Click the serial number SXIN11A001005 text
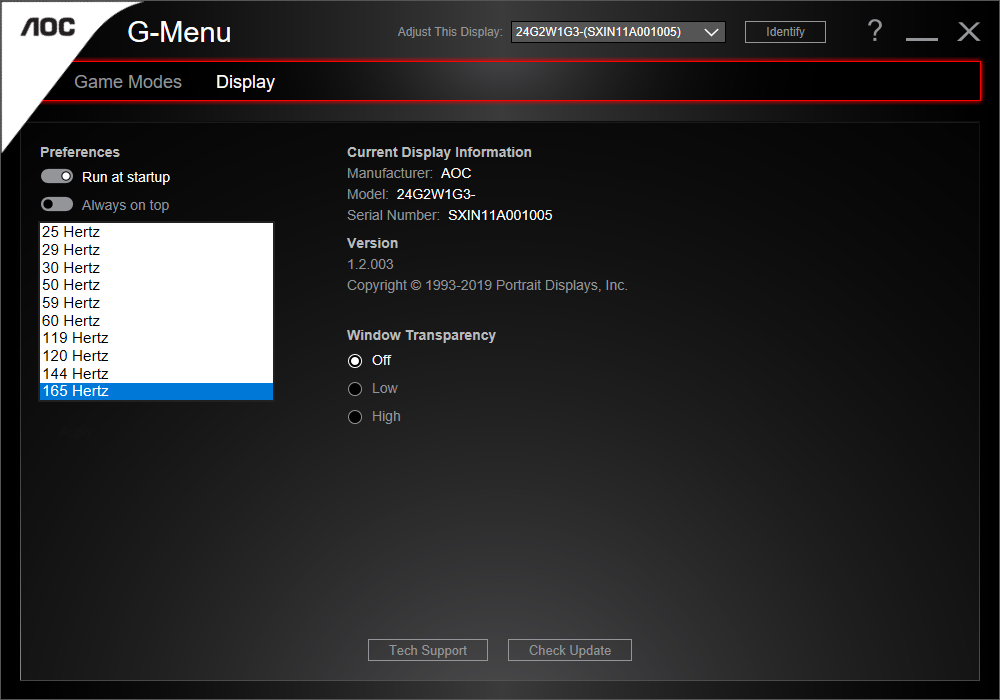Screen dimensions: 1000x700 (x=500, y=215)
